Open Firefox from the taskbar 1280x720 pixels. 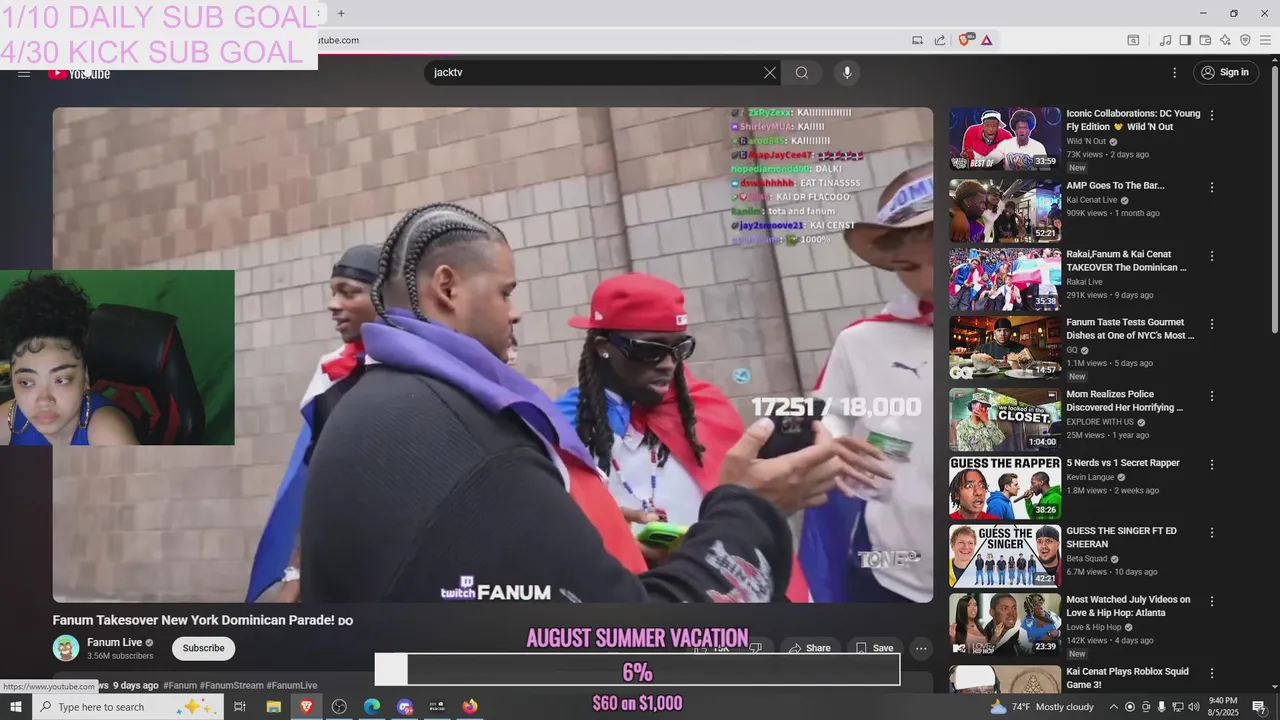tap(470, 707)
